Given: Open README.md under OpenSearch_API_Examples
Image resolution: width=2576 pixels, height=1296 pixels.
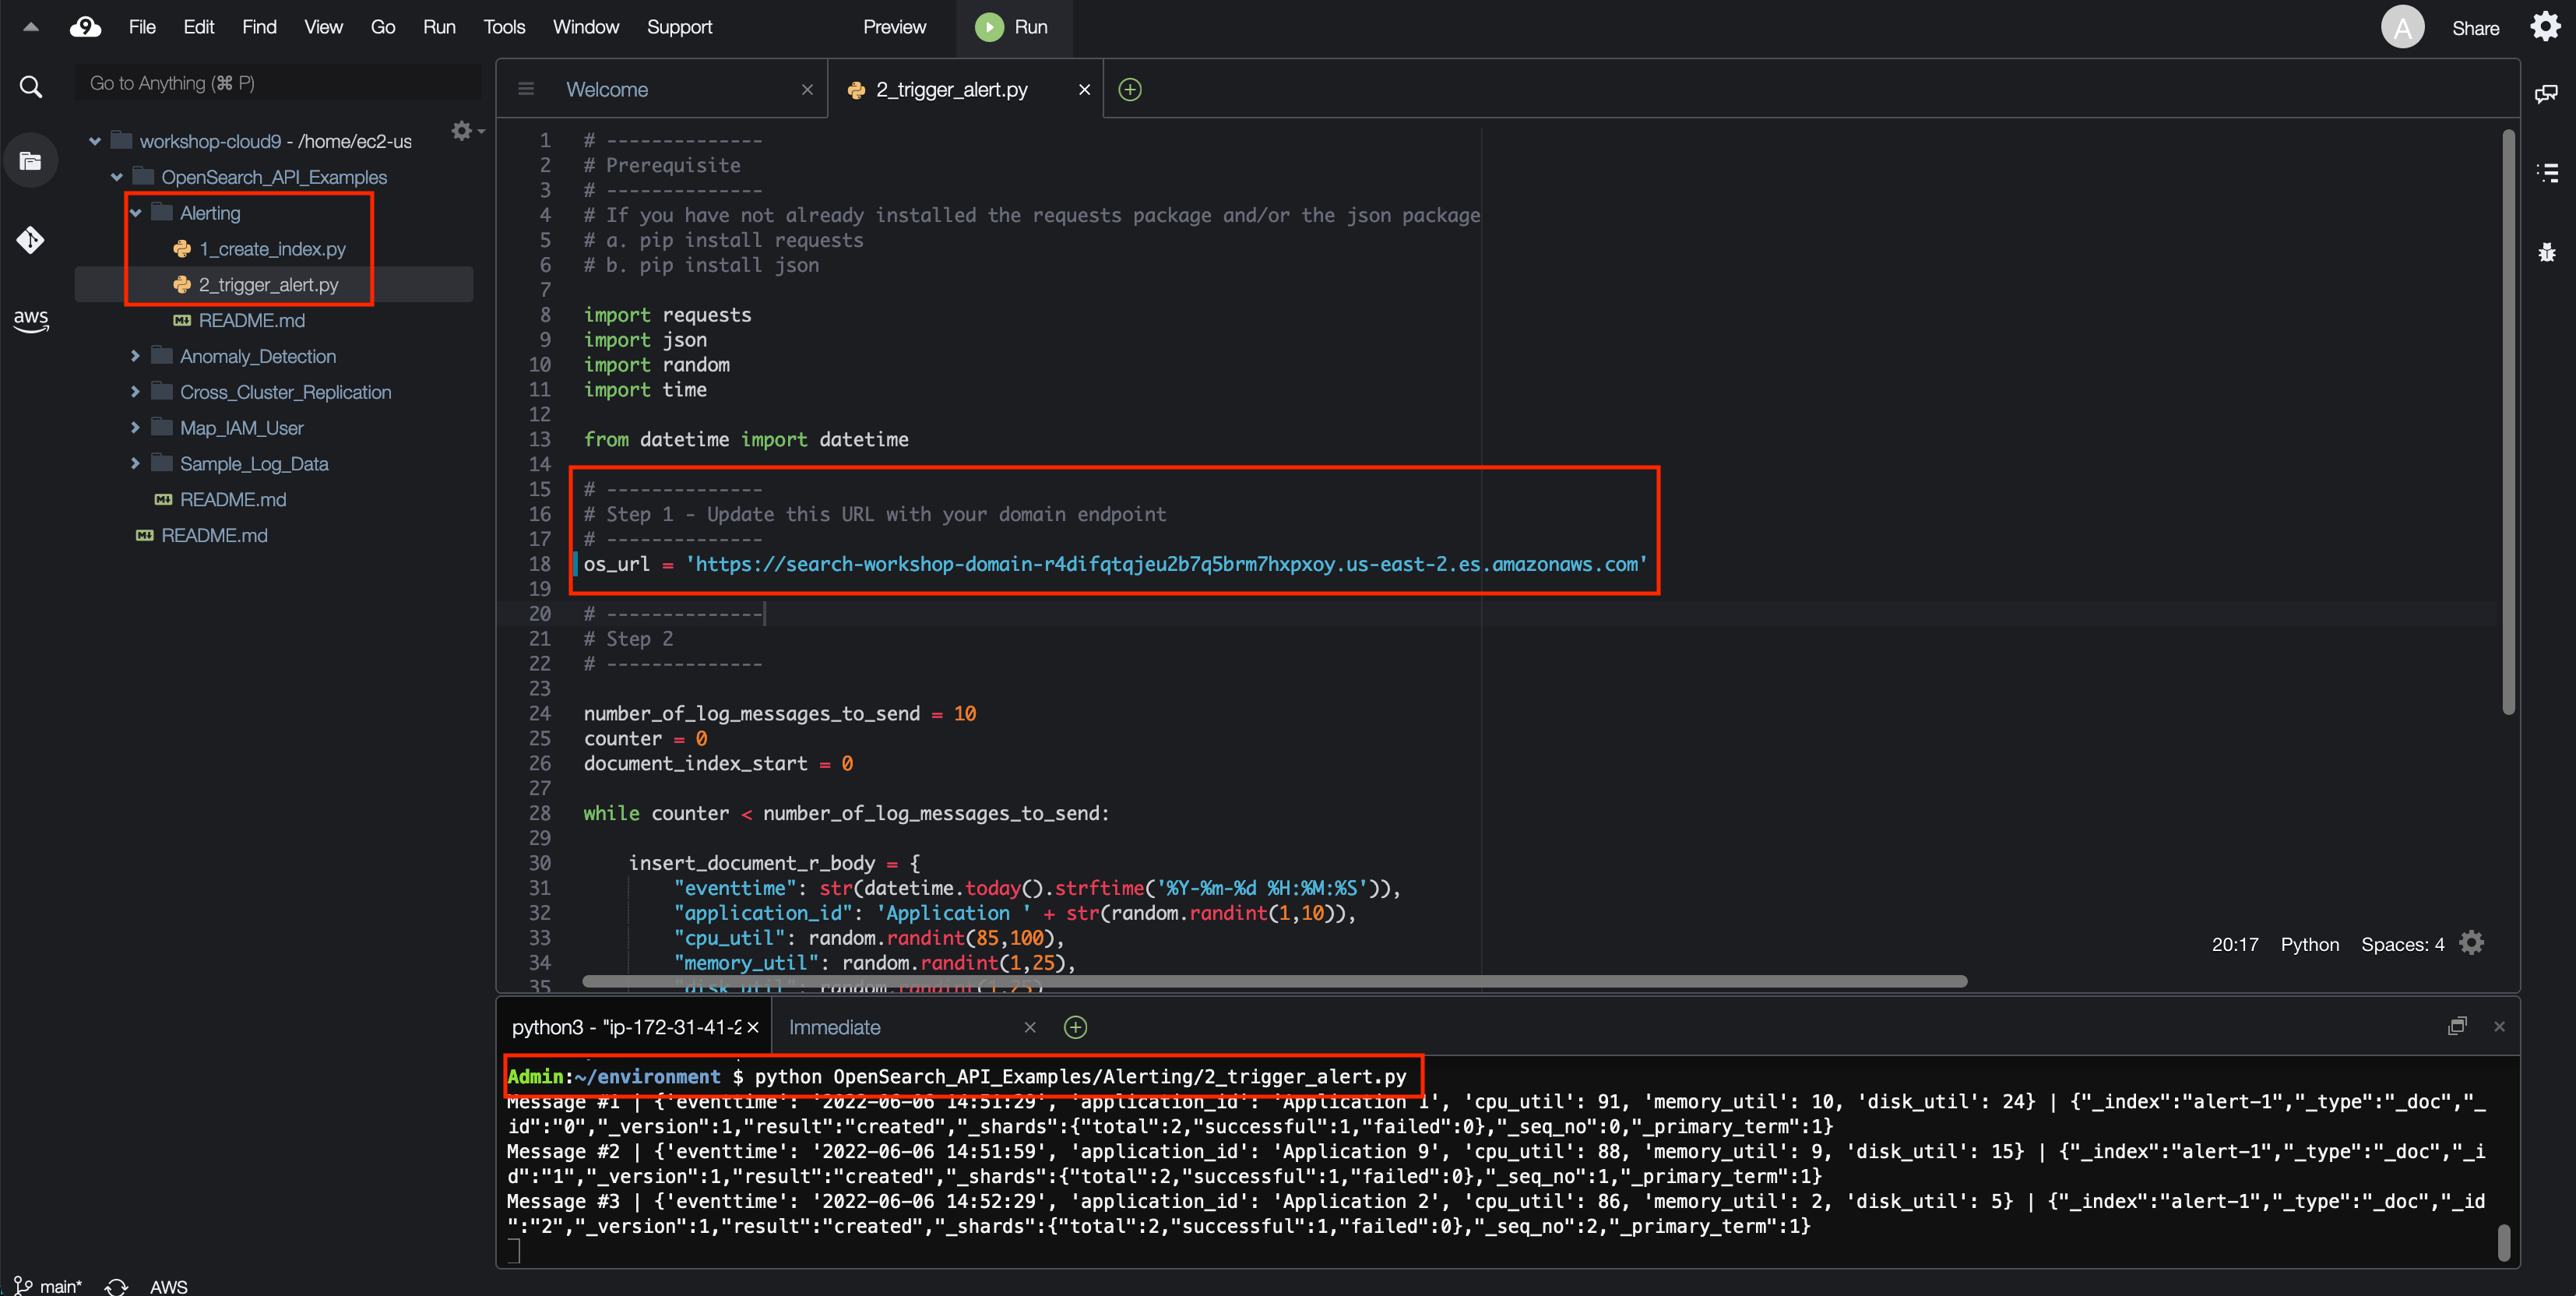Looking at the screenshot, I should tap(233, 499).
